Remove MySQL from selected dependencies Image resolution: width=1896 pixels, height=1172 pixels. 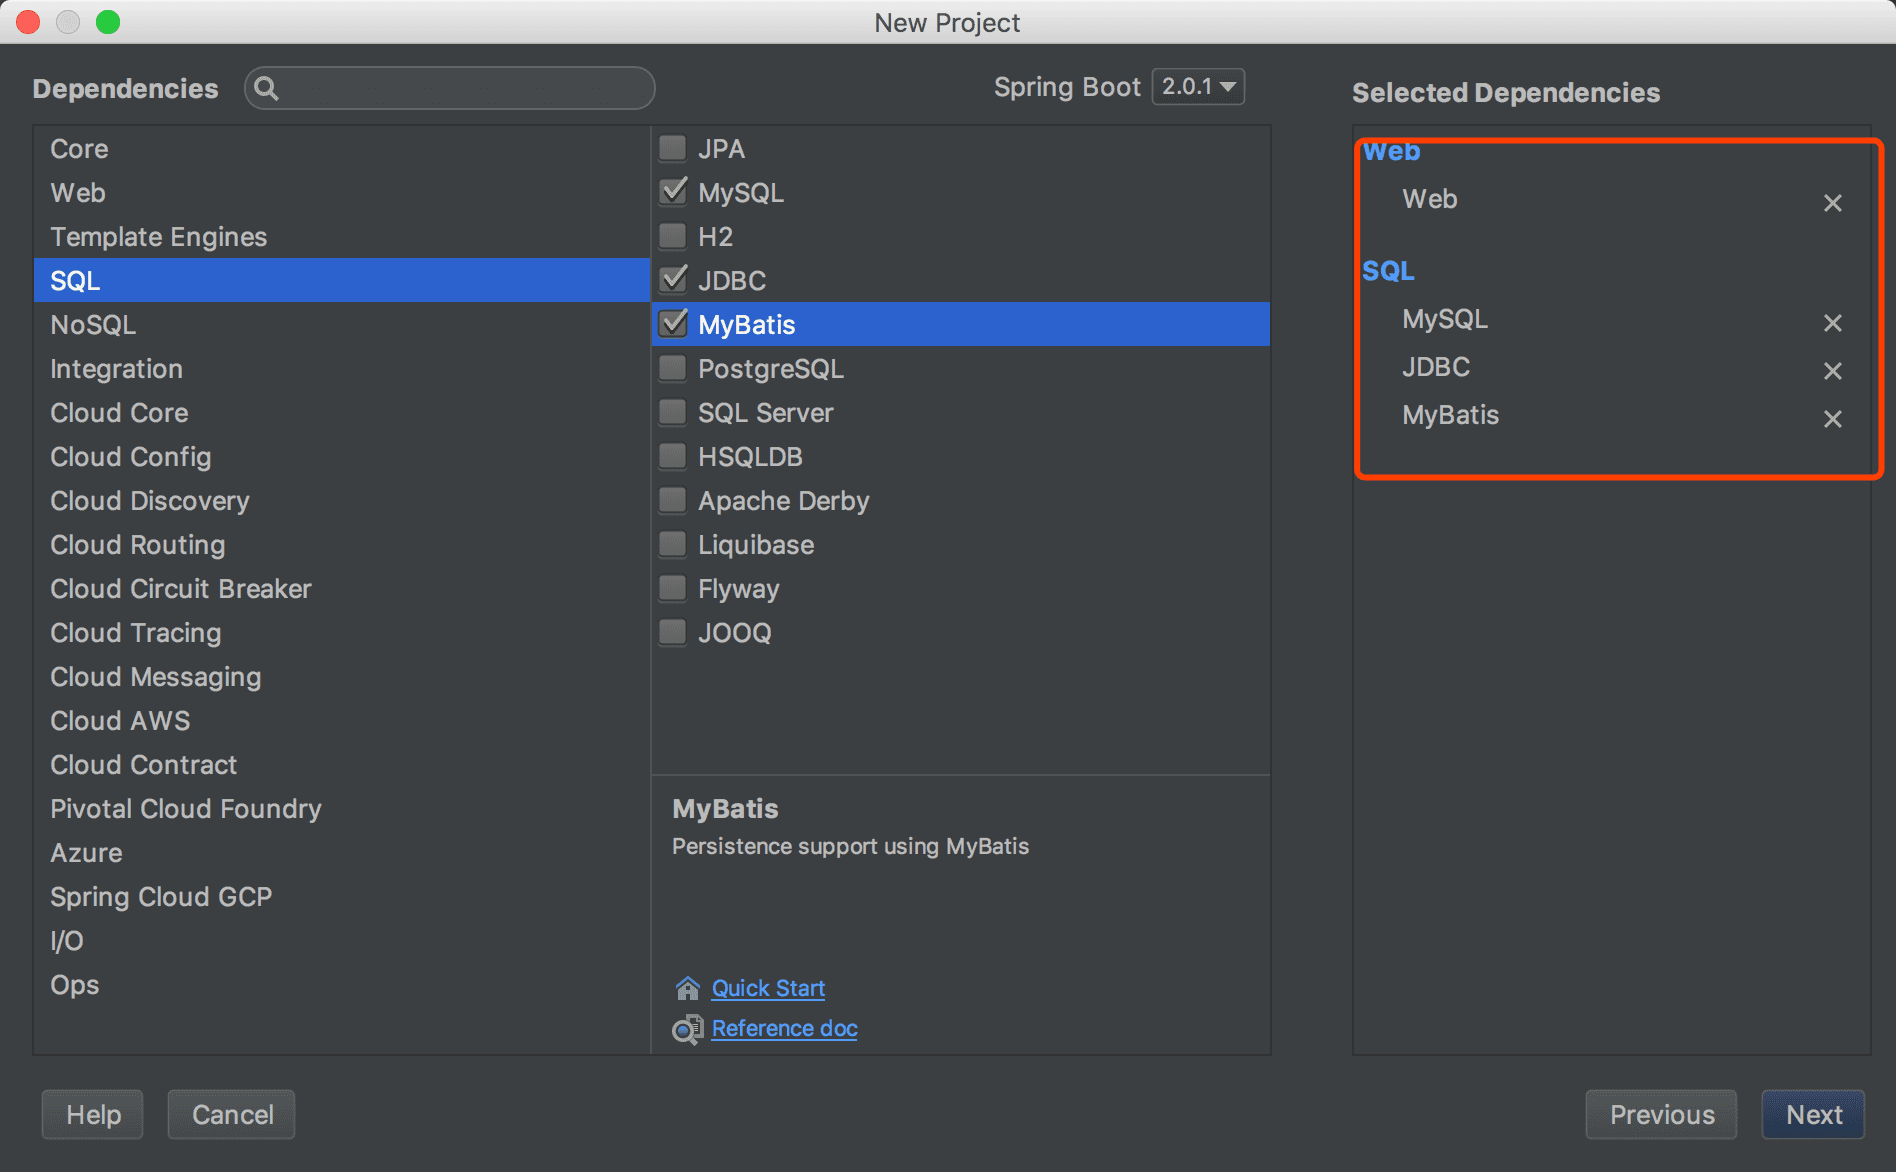1832,323
